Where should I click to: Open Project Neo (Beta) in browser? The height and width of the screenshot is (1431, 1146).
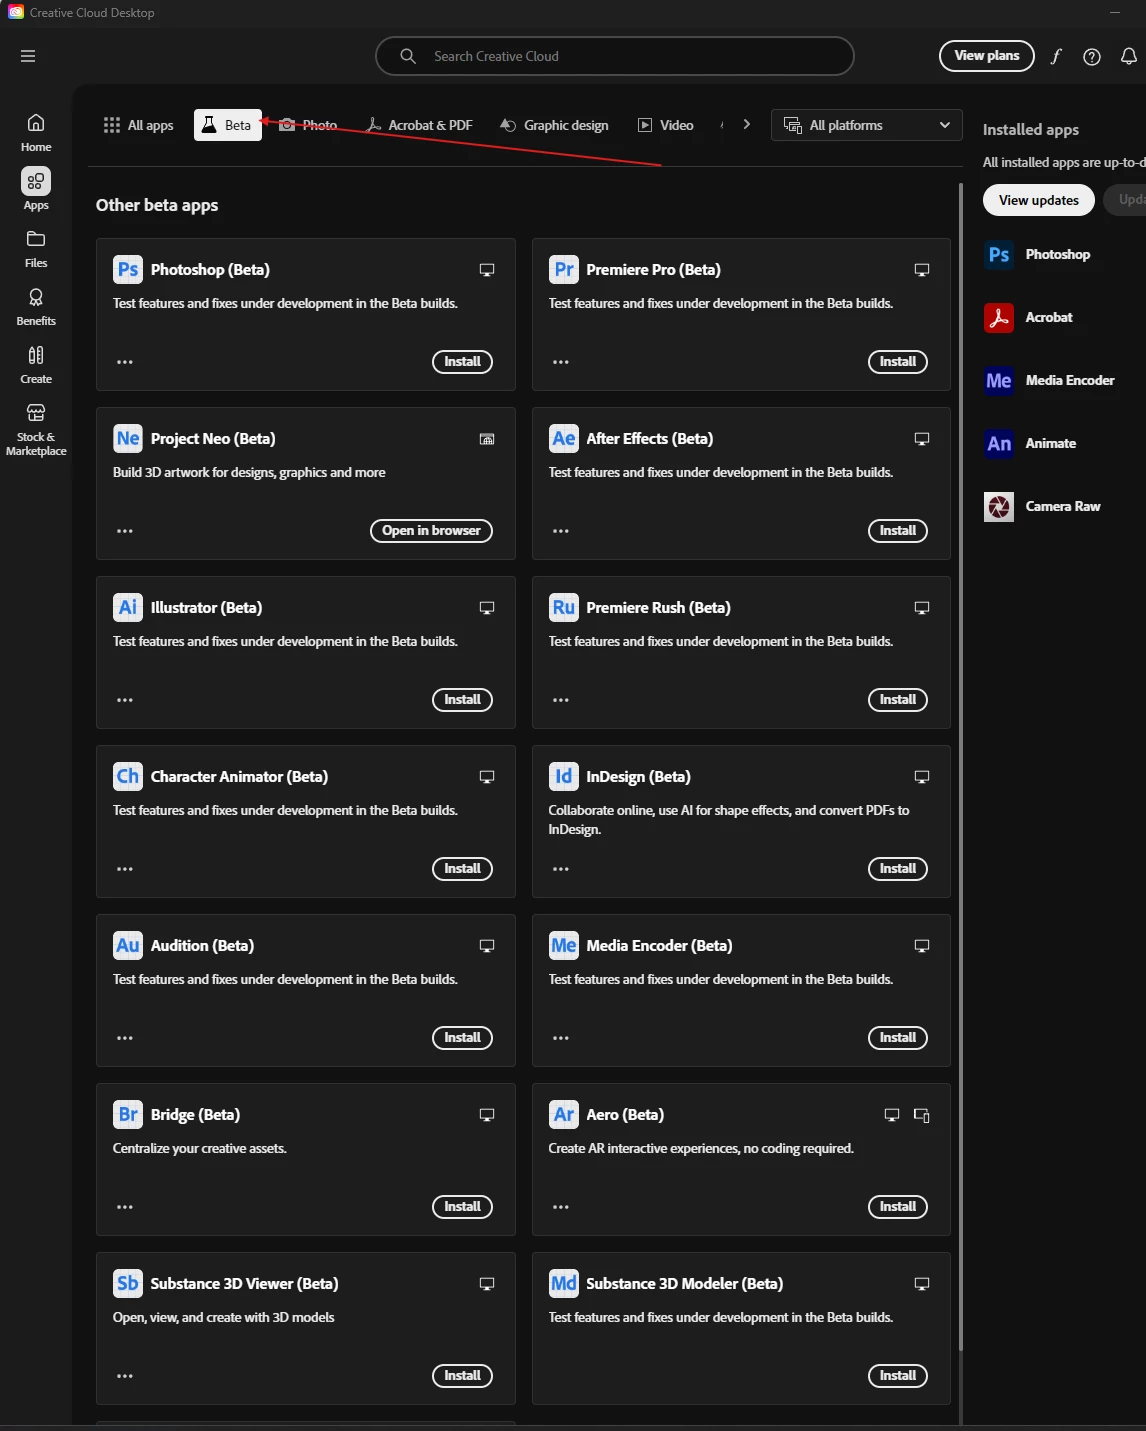click(x=431, y=531)
